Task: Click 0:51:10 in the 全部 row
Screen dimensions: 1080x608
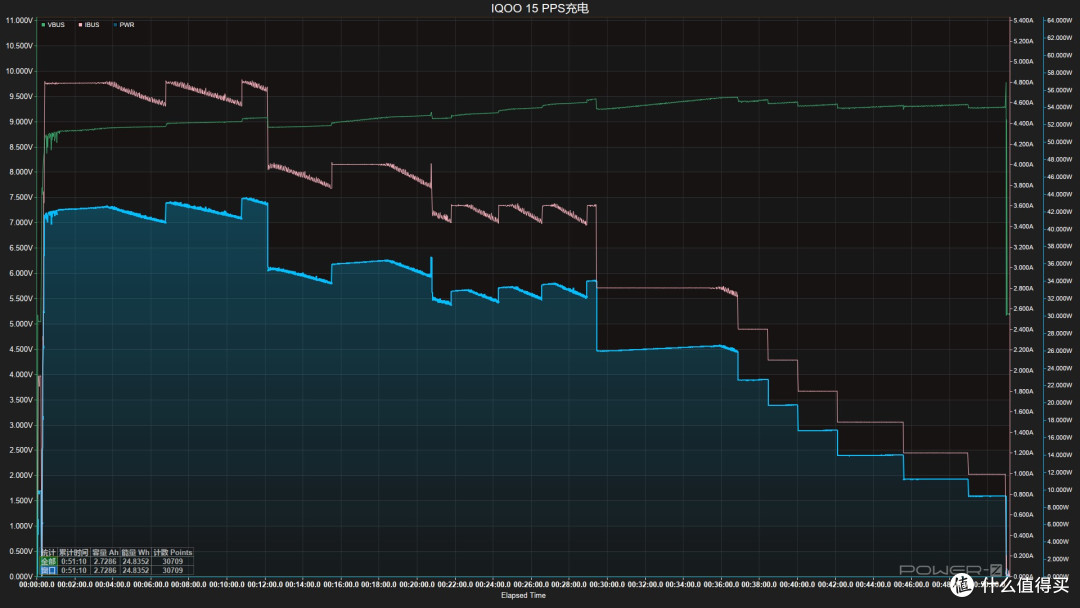Action: [74, 561]
